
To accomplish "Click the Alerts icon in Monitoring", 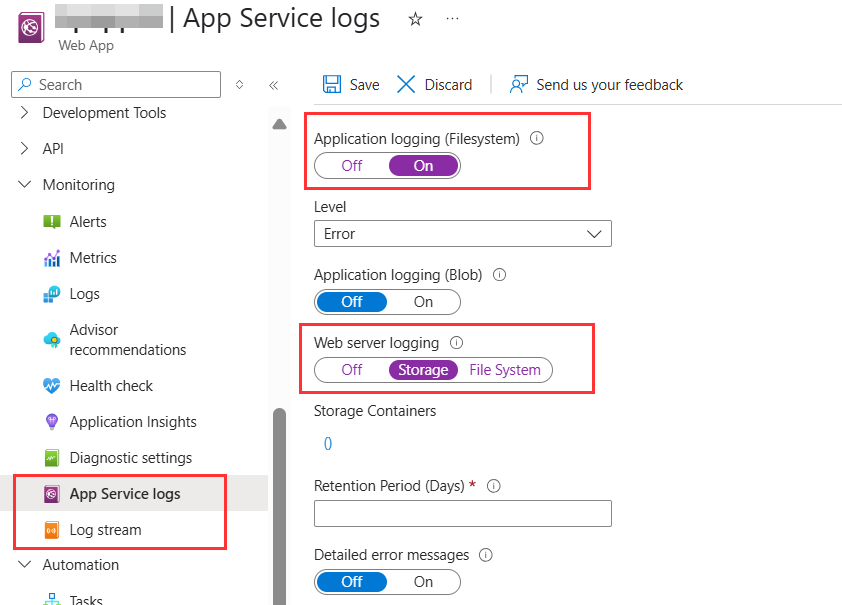I will [52, 222].
